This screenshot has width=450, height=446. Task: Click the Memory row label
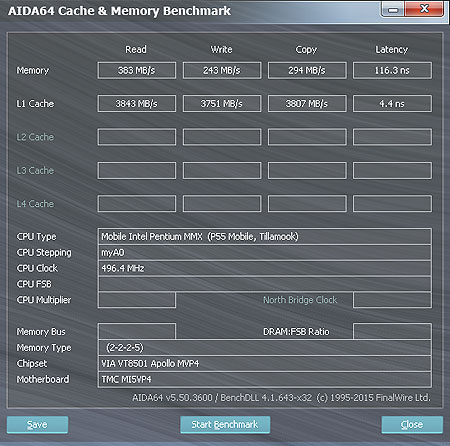pos(33,71)
